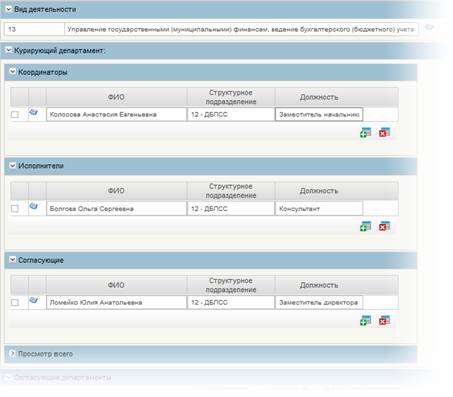
Task: Click the Консультант position field
Action: click(x=319, y=209)
